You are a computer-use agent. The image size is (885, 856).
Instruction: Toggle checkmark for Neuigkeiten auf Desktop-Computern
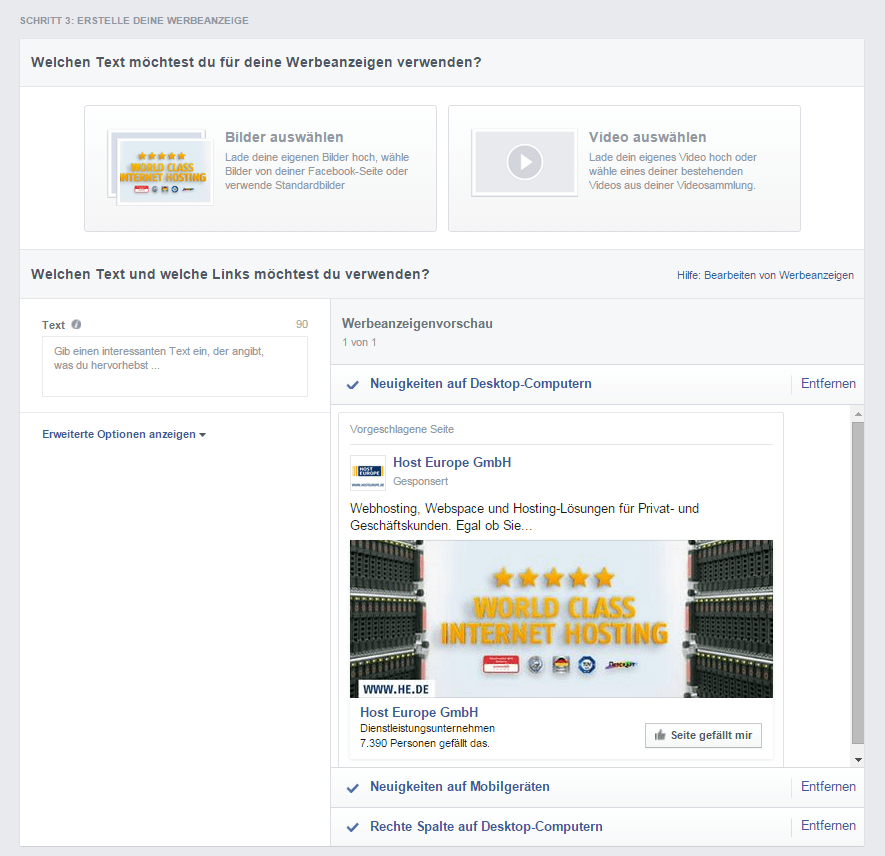353,385
